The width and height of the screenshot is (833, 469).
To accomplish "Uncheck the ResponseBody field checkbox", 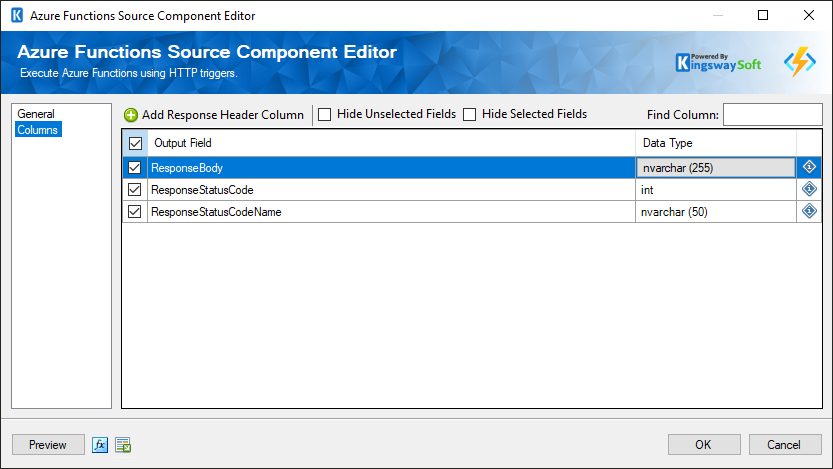I will coord(134,168).
